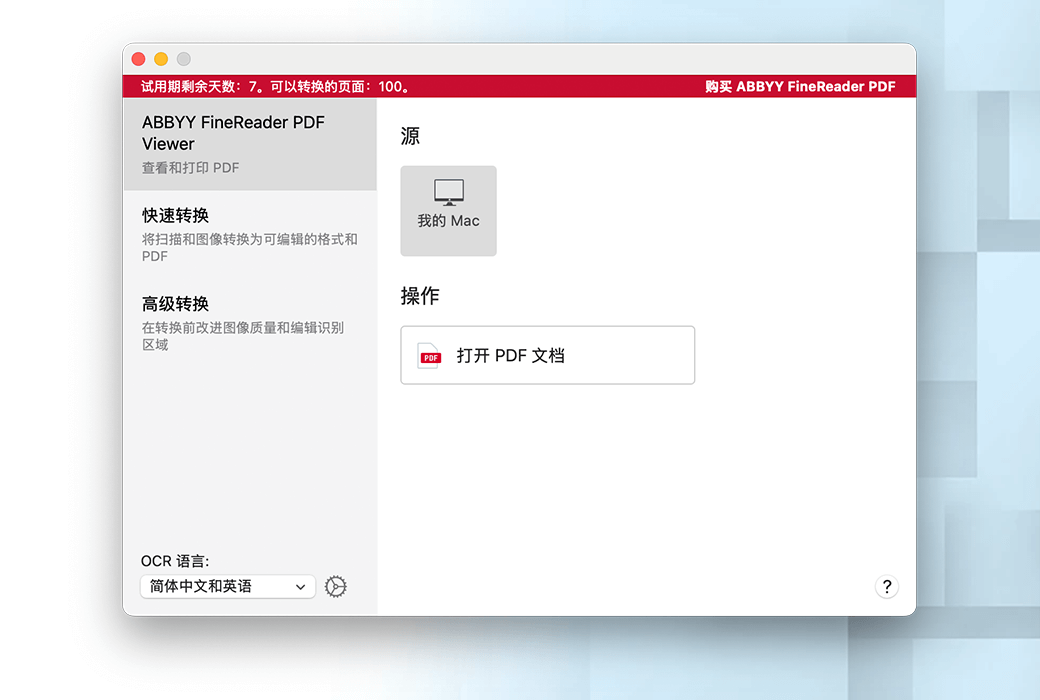Click the 高级转换 description about image quality
This screenshot has height=700, width=1040.
pos(242,336)
